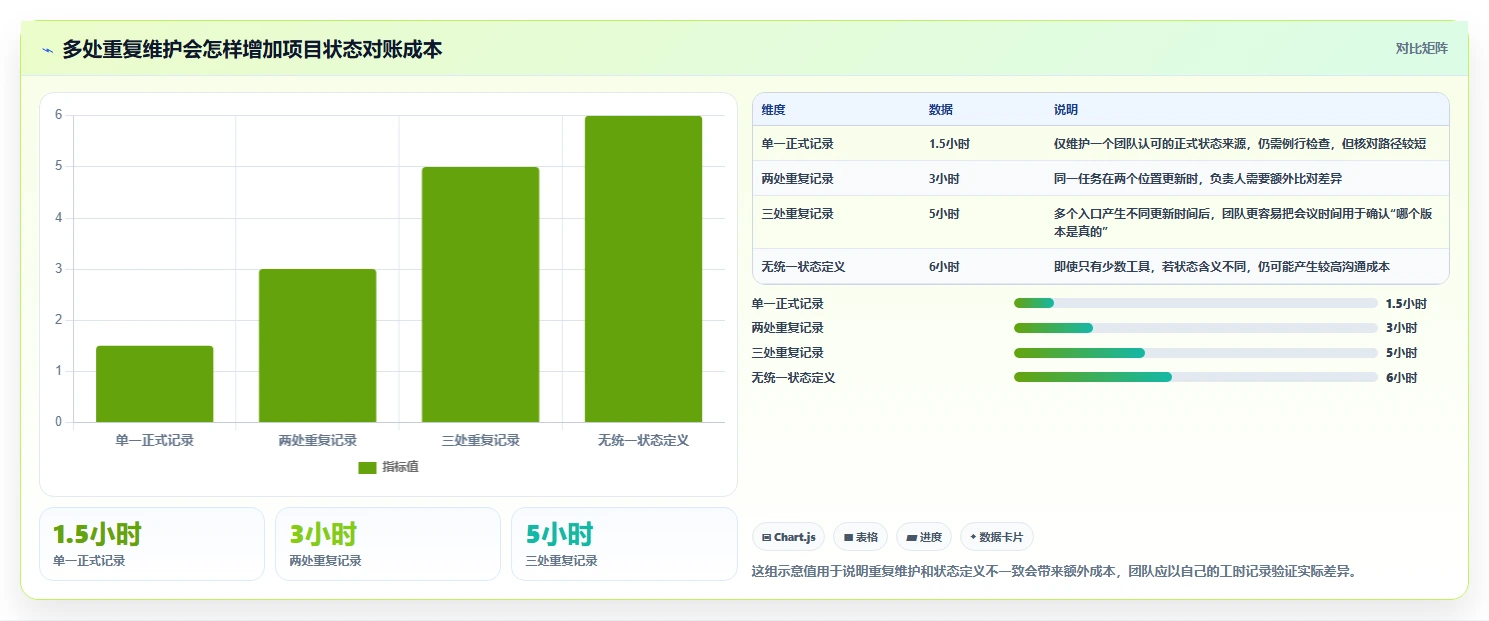The height and width of the screenshot is (621, 1489).
Task: Click the 数据卡片 chip
Action: tap(997, 537)
